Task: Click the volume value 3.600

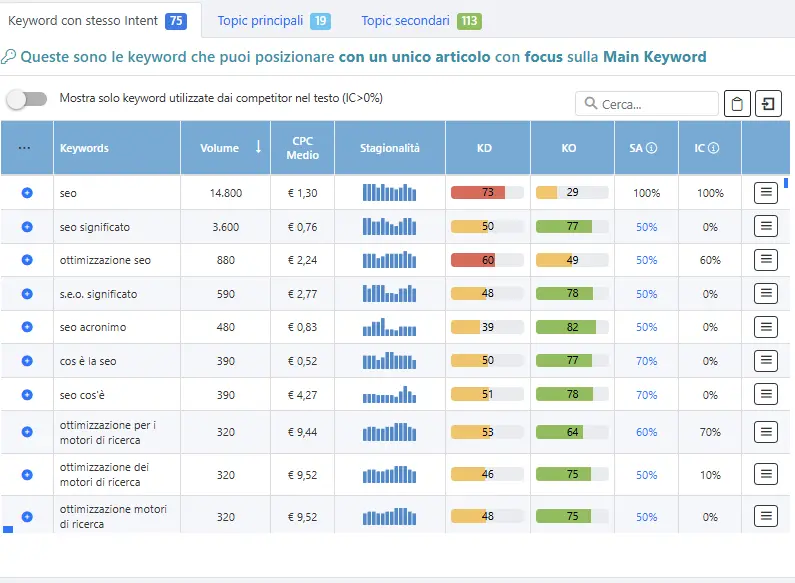Action: (226, 227)
